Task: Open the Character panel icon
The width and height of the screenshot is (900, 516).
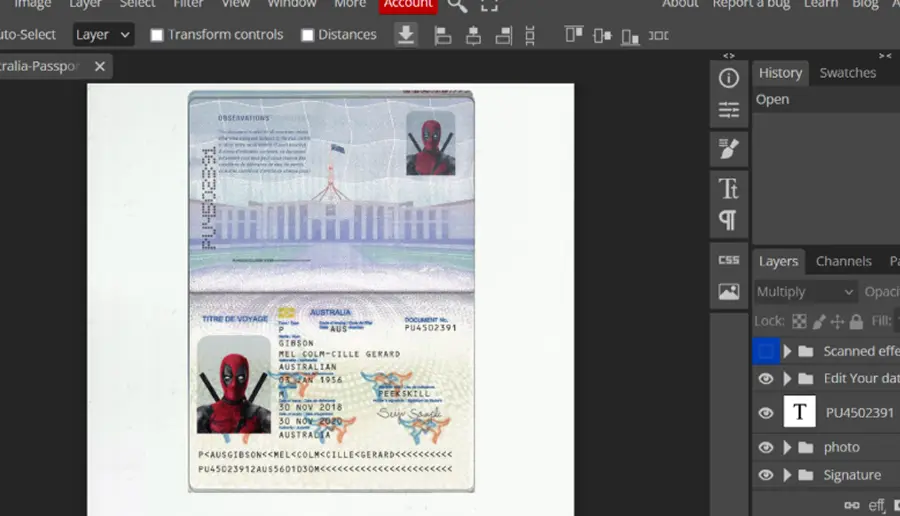Action: tap(728, 188)
